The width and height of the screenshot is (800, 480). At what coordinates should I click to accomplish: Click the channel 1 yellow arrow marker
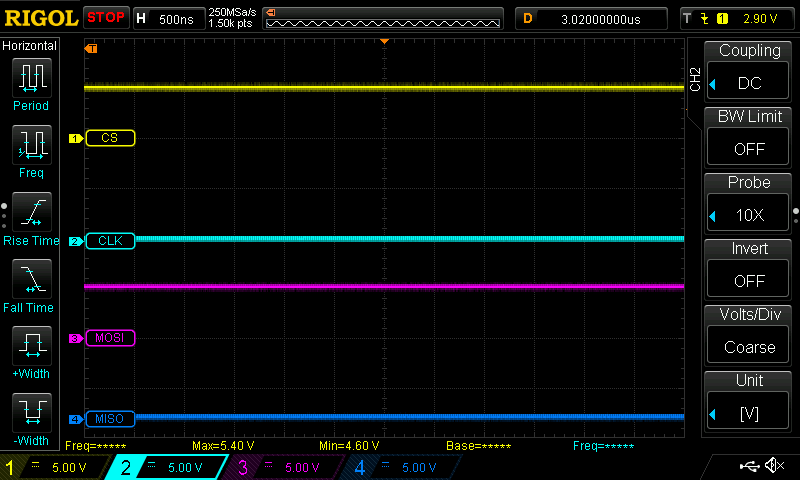[76, 138]
